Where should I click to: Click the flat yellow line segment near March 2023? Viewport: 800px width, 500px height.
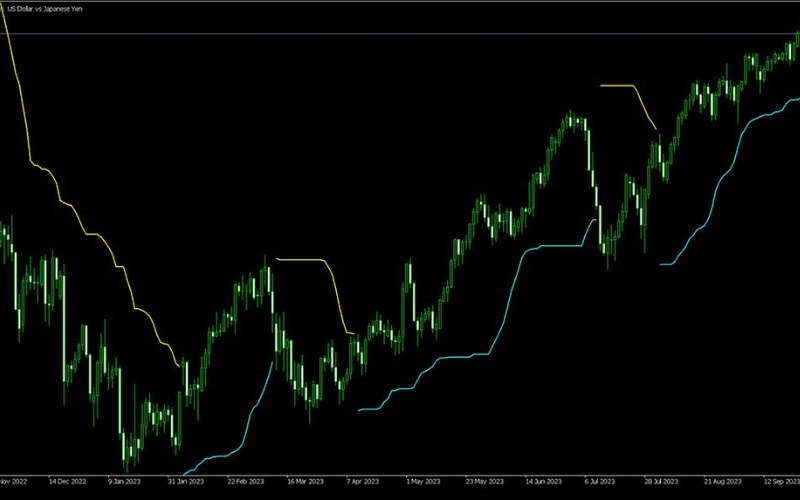point(300,260)
